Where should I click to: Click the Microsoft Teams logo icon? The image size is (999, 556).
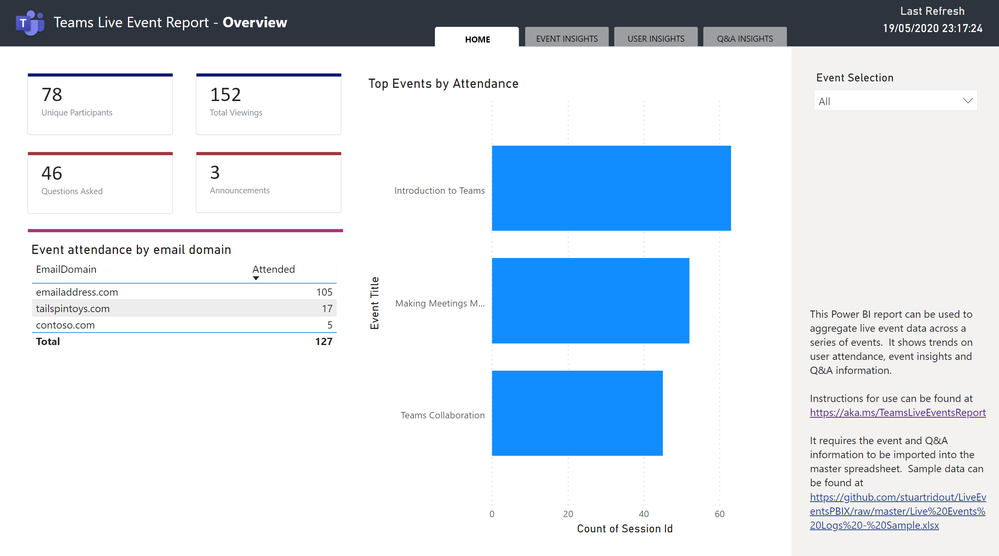(30, 23)
